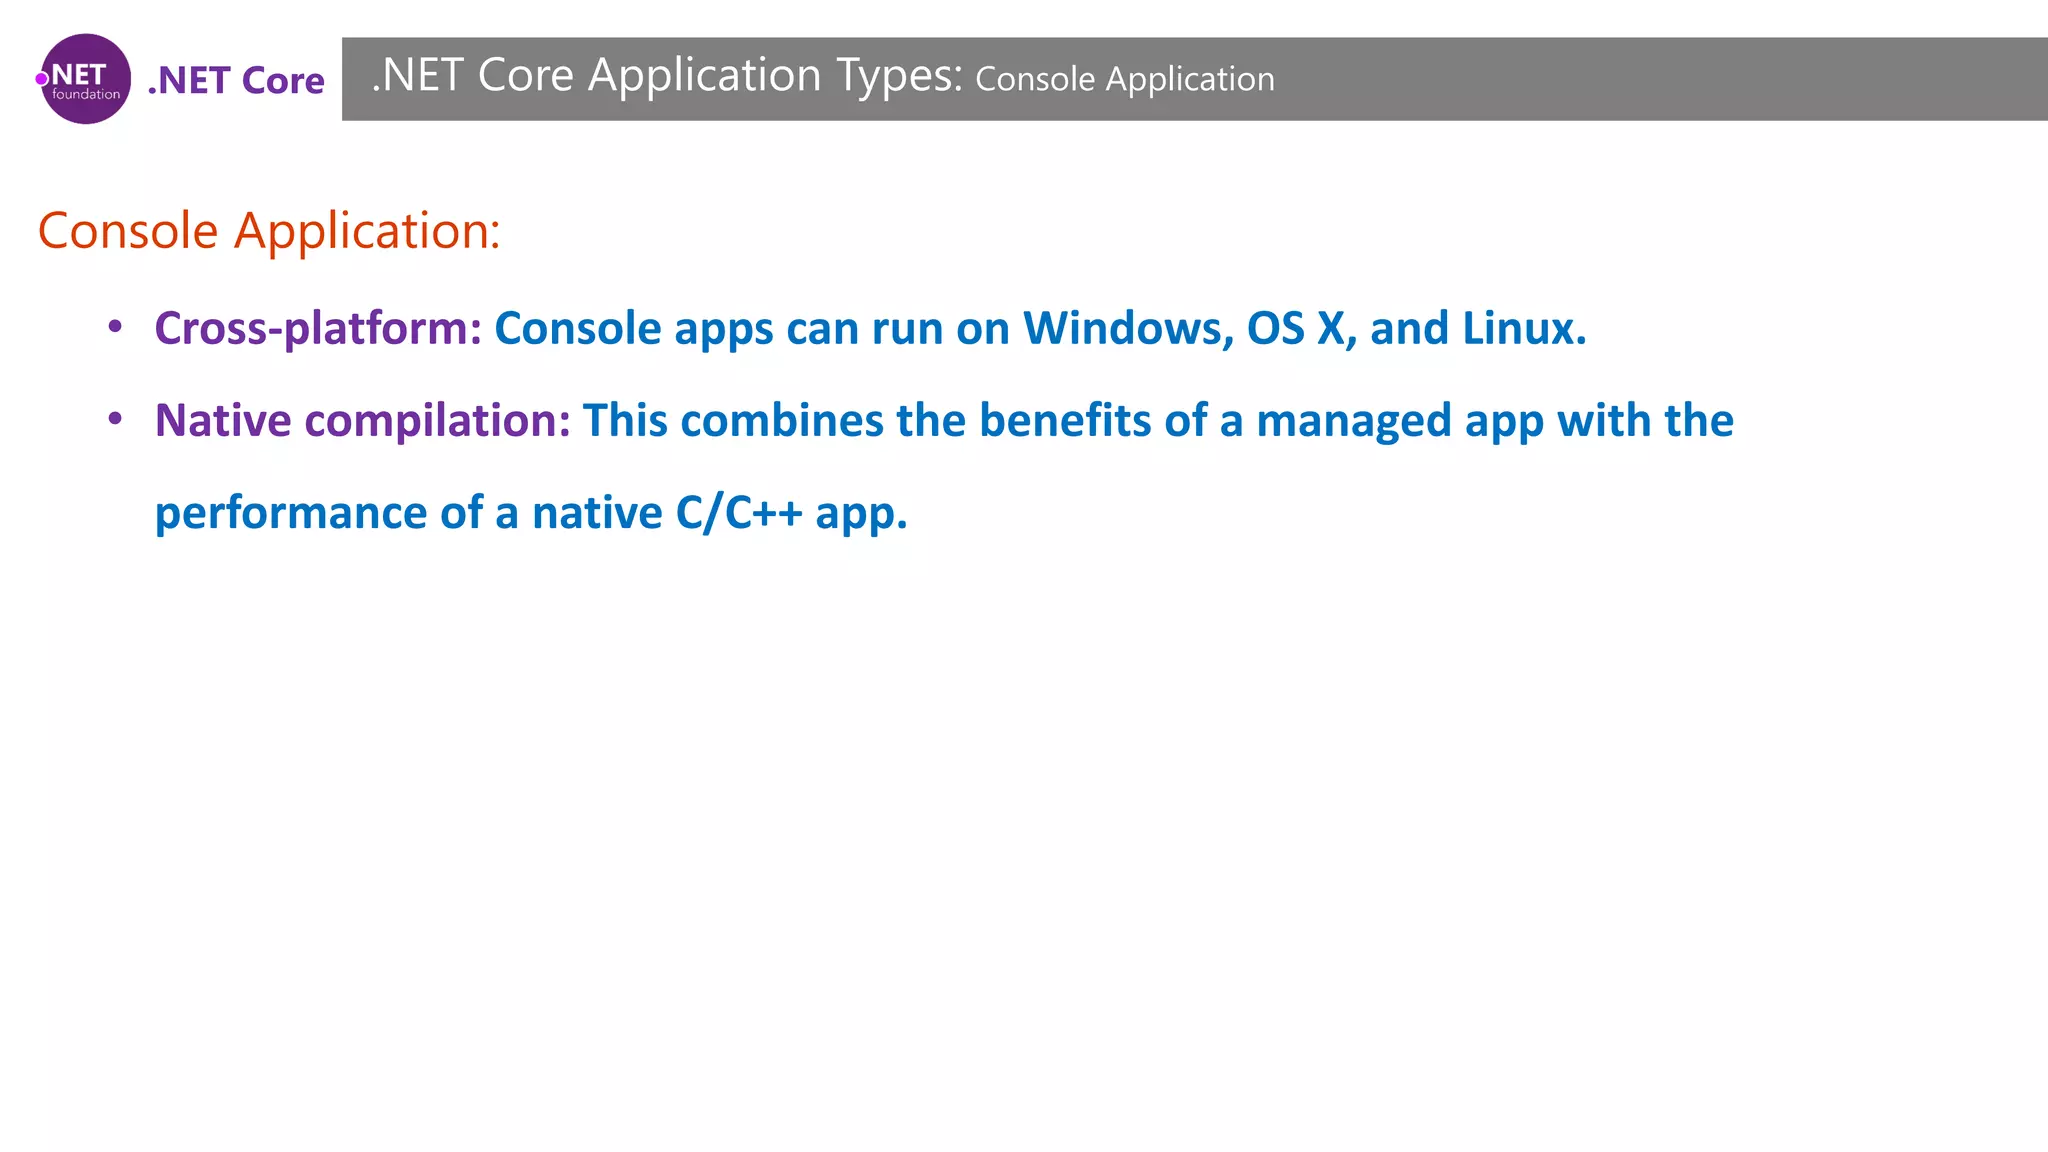Image resolution: width=2048 pixels, height=1152 pixels.
Task: Click the words "managed app"
Action: pyautogui.click(x=1399, y=421)
